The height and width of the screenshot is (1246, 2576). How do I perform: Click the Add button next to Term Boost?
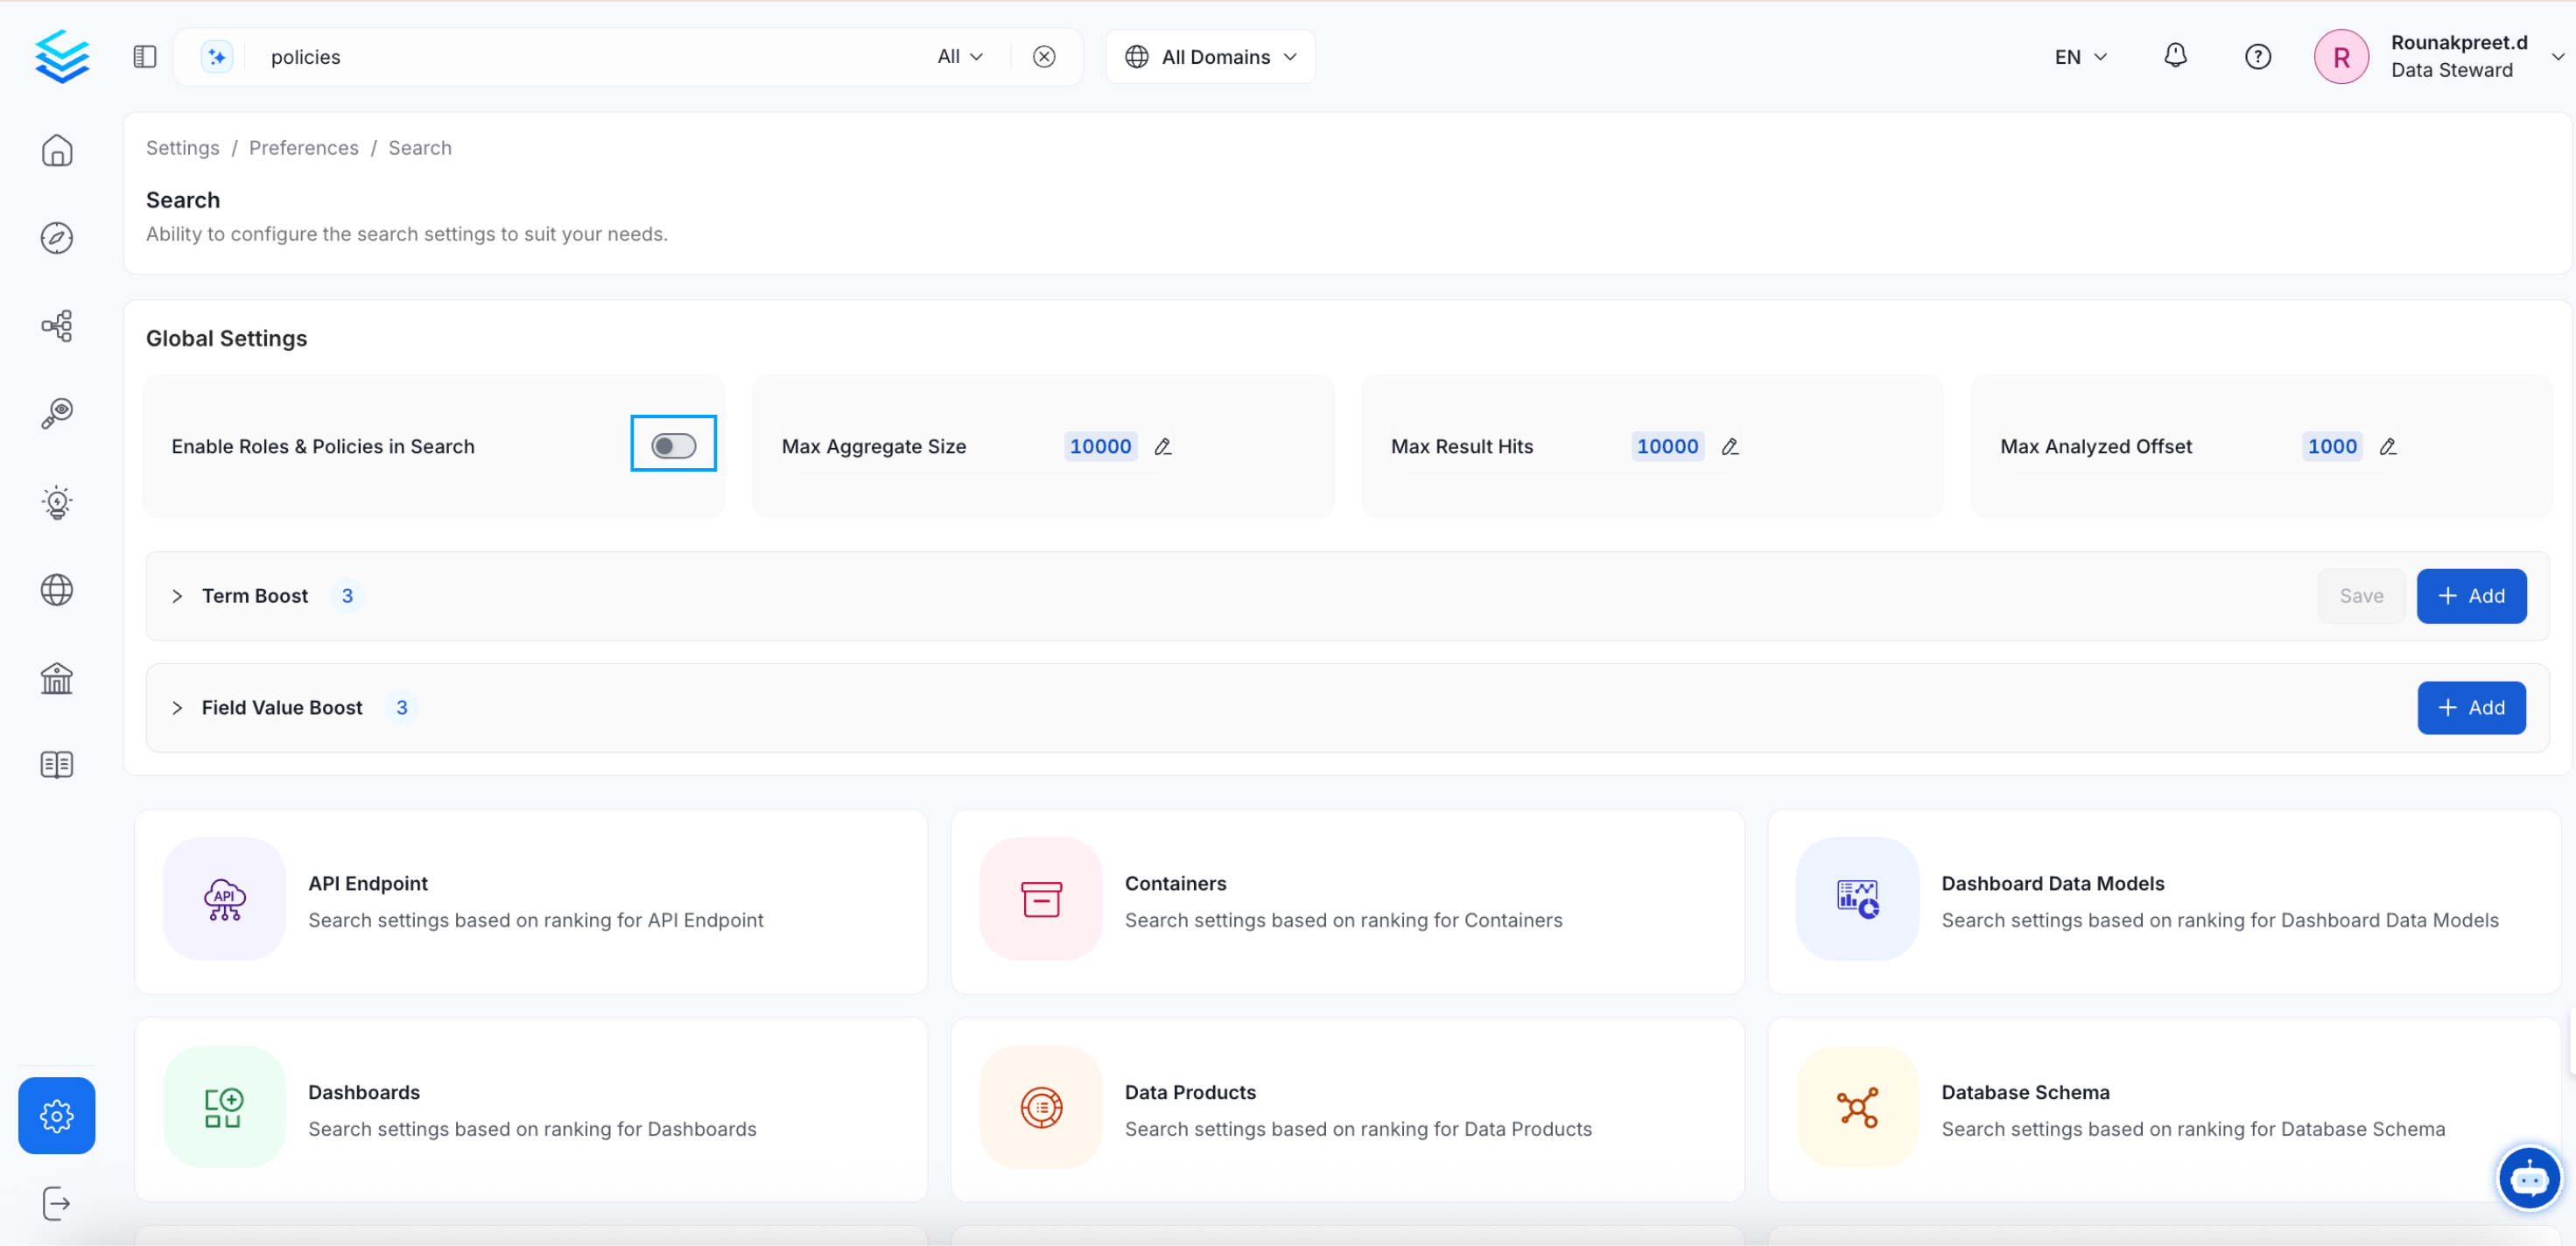tap(2471, 596)
